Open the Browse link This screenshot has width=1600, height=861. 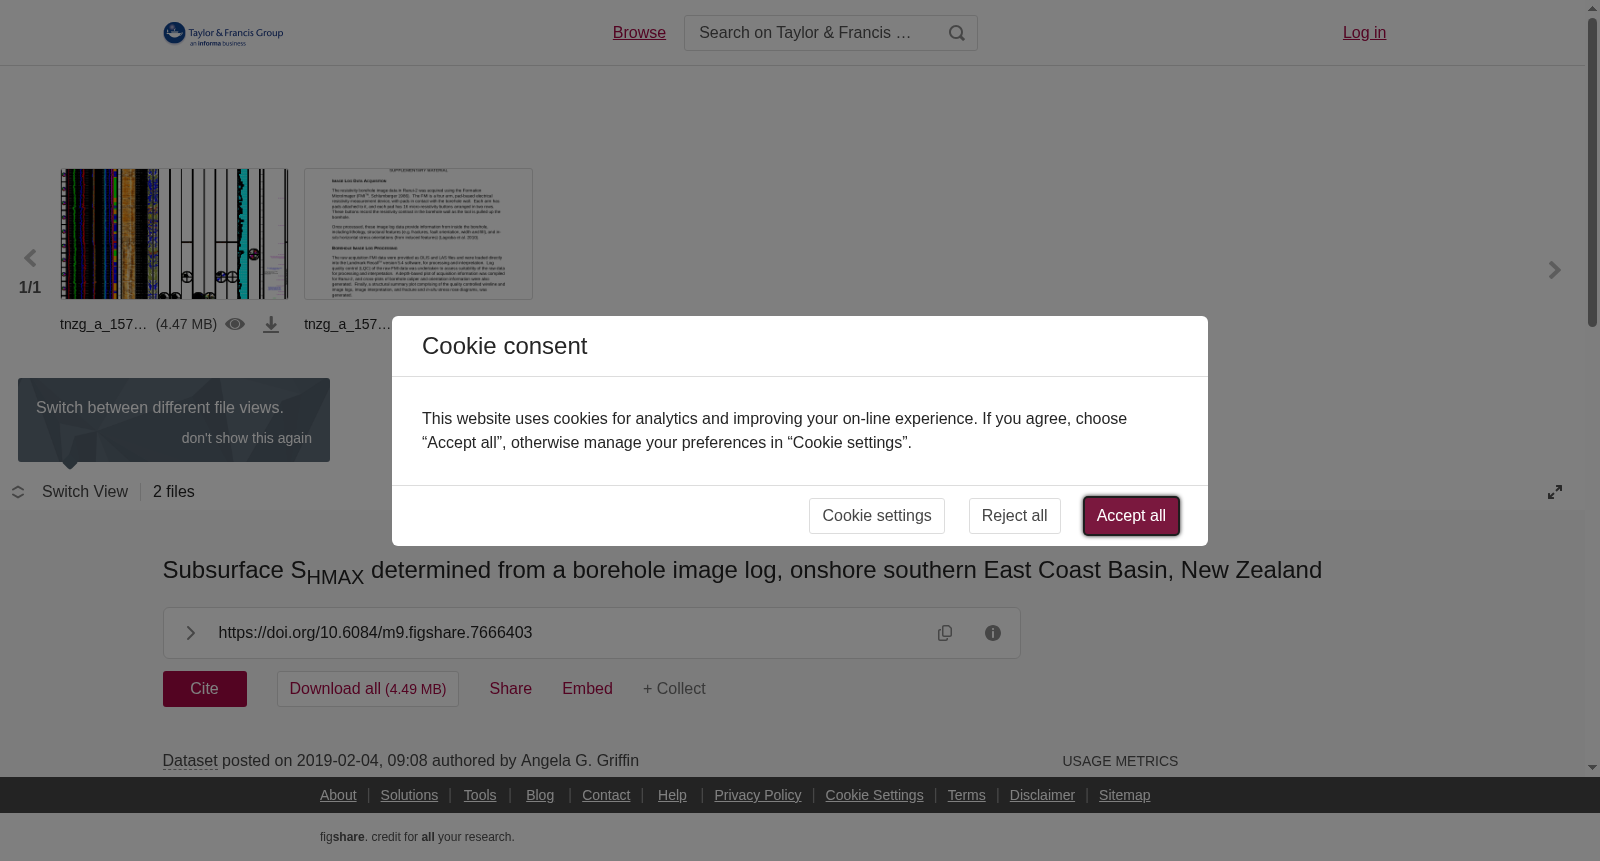(639, 33)
